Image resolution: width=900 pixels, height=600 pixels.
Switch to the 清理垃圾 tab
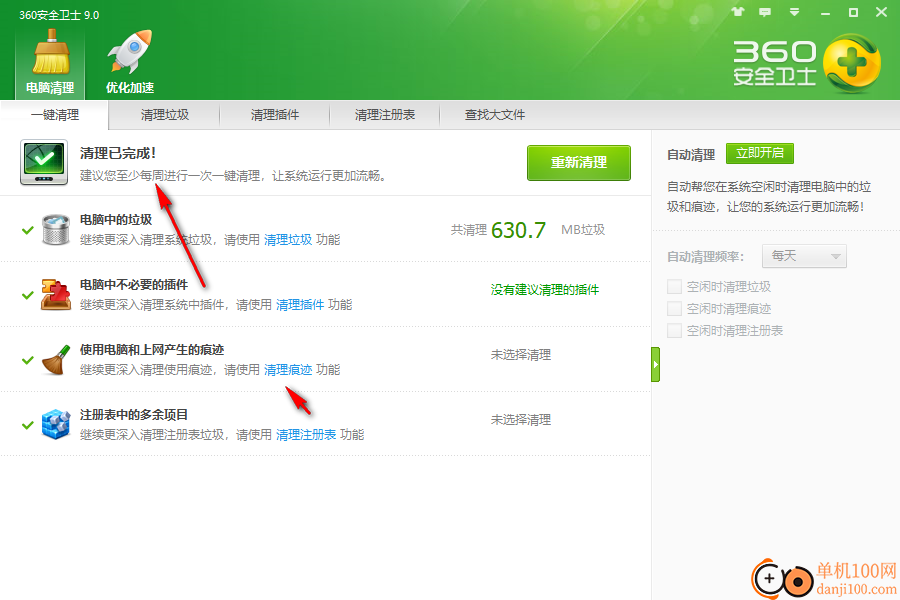[165, 115]
